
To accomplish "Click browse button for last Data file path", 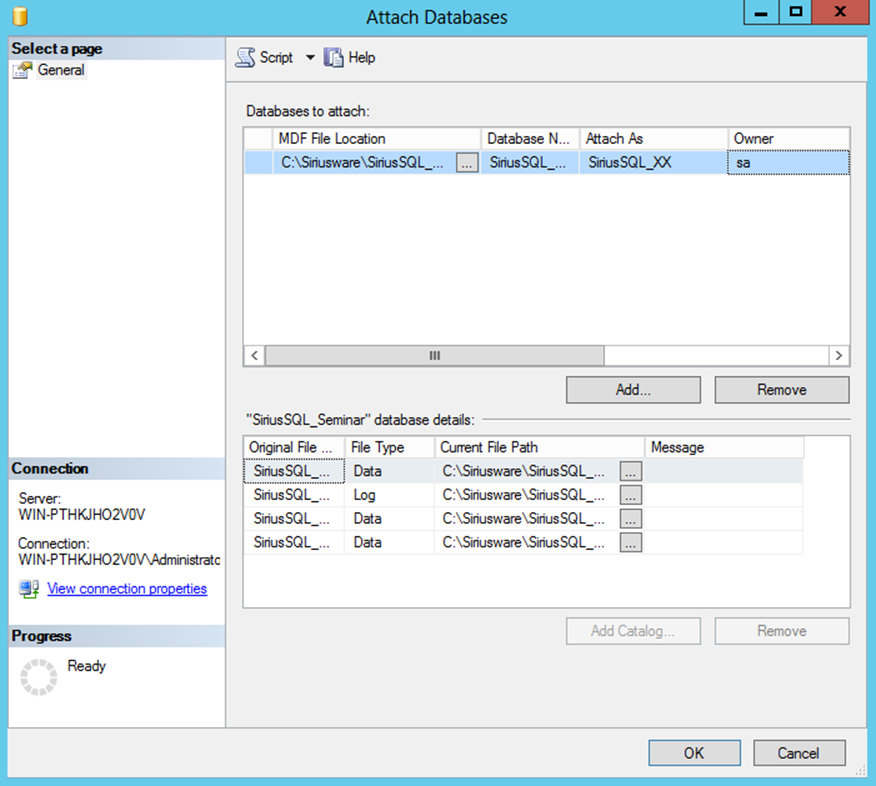I will [x=631, y=543].
